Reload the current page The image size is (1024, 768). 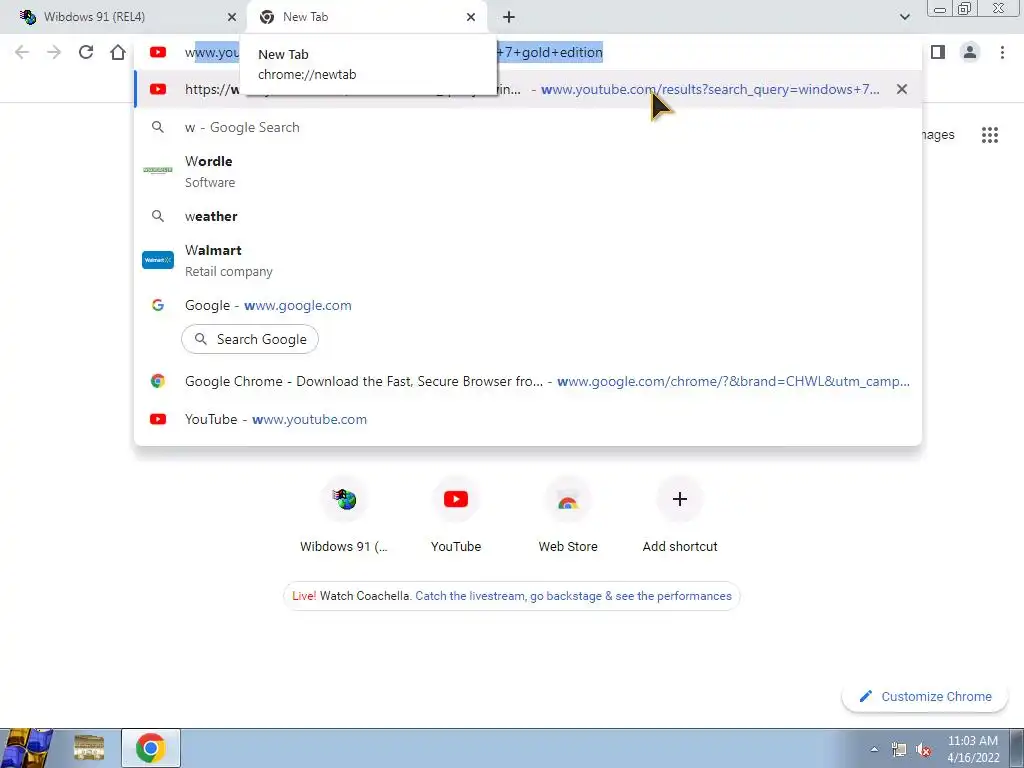point(86,52)
